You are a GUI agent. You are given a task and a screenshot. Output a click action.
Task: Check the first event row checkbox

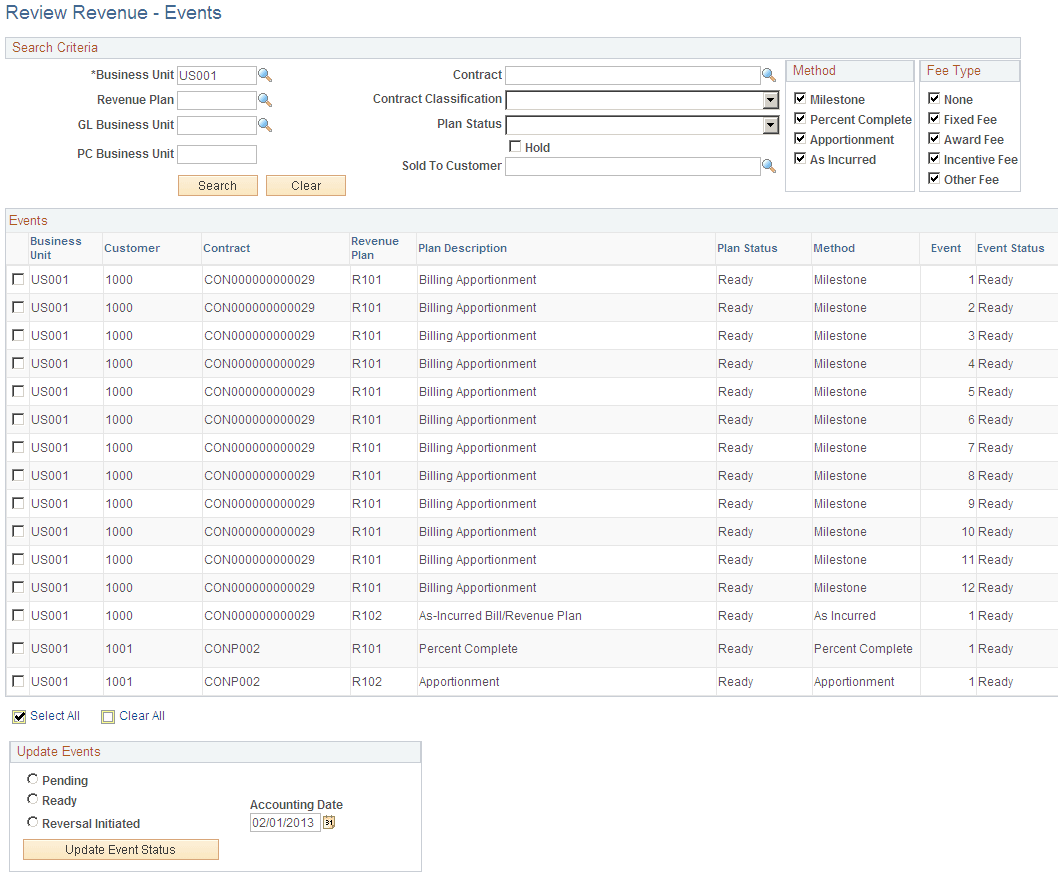tap(17, 280)
